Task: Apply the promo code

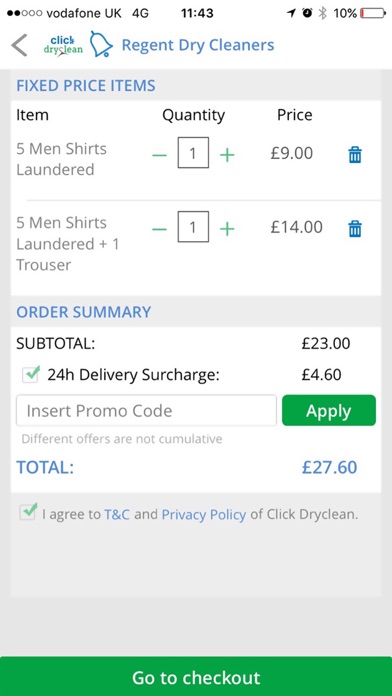Action: (329, 411)
